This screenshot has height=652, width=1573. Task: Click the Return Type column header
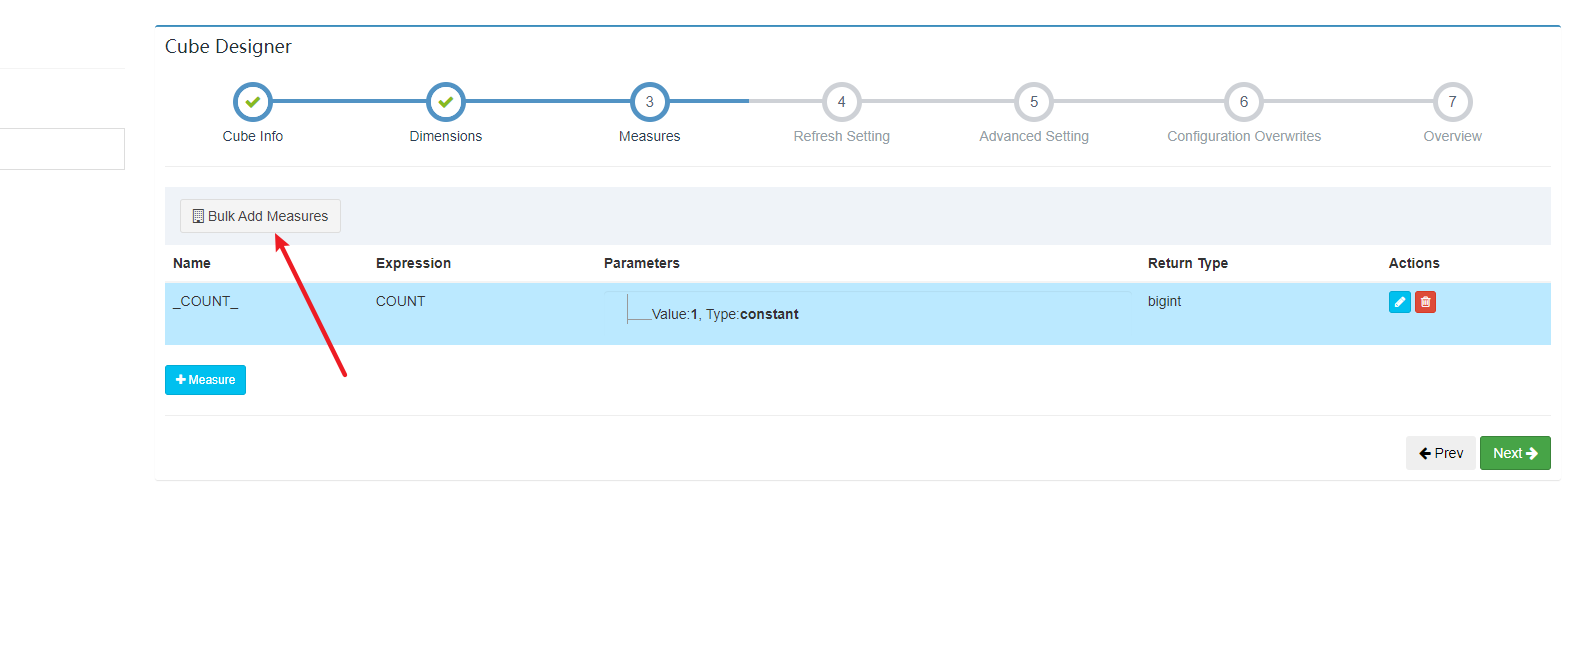pos(1188,263)
